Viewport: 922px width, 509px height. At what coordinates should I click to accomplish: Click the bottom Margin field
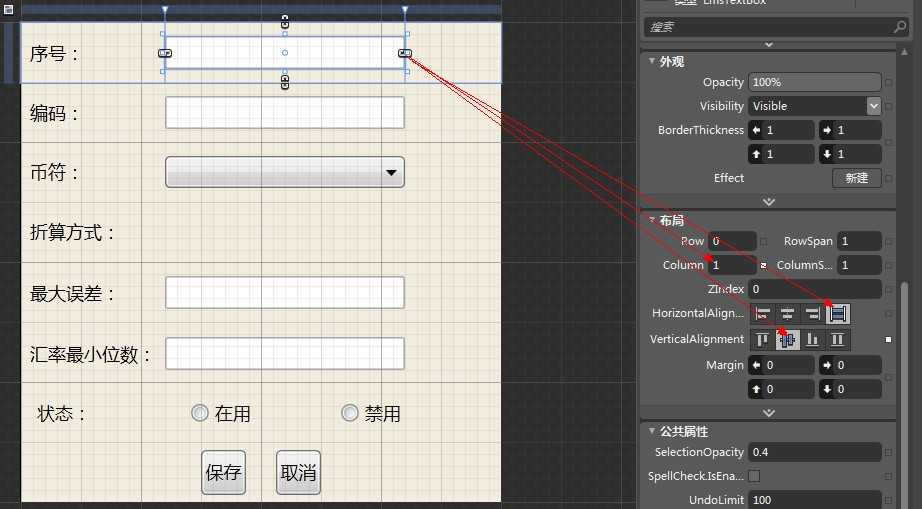tap(850, 389)
